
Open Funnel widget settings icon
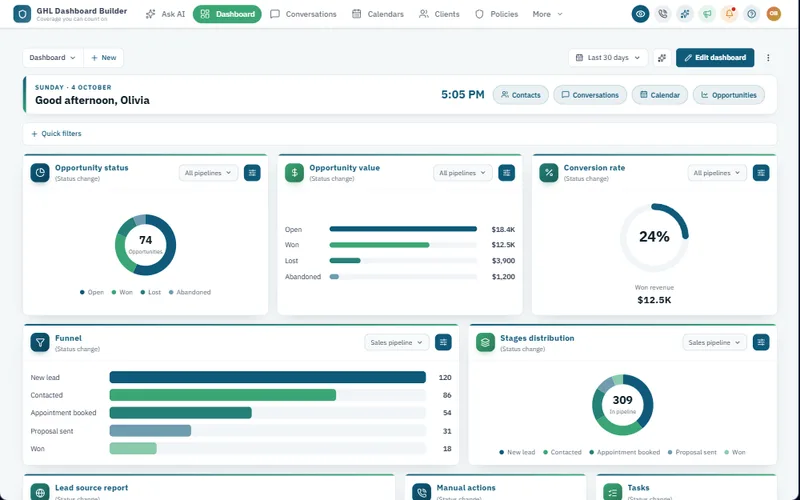click(x=443, y=342)
